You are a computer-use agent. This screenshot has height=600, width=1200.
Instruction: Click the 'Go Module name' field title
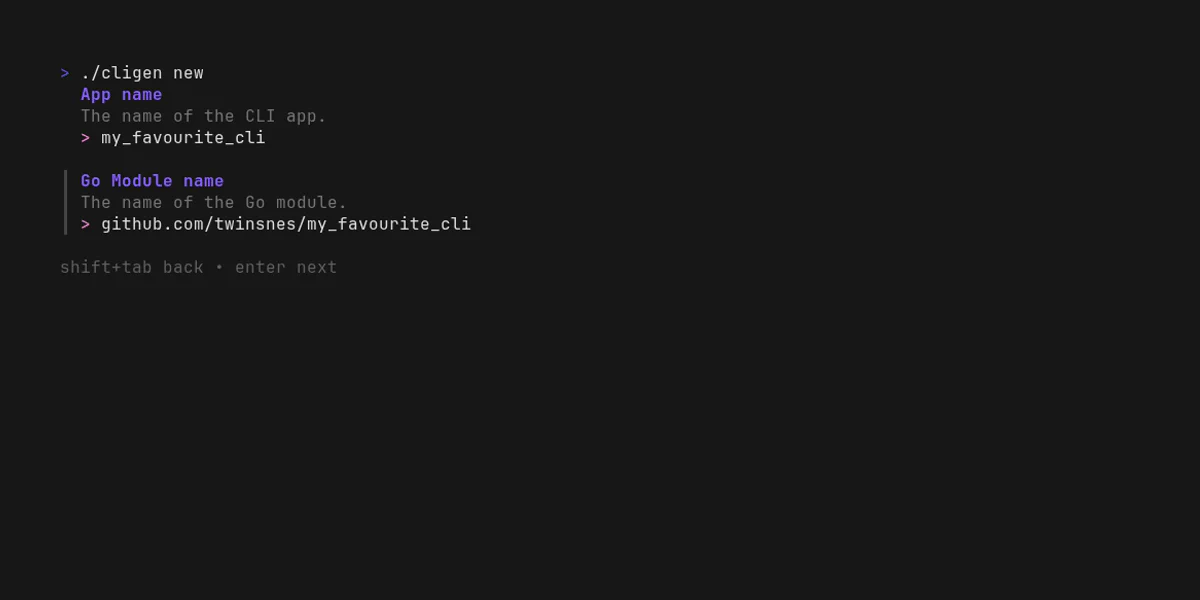(152, 181)
